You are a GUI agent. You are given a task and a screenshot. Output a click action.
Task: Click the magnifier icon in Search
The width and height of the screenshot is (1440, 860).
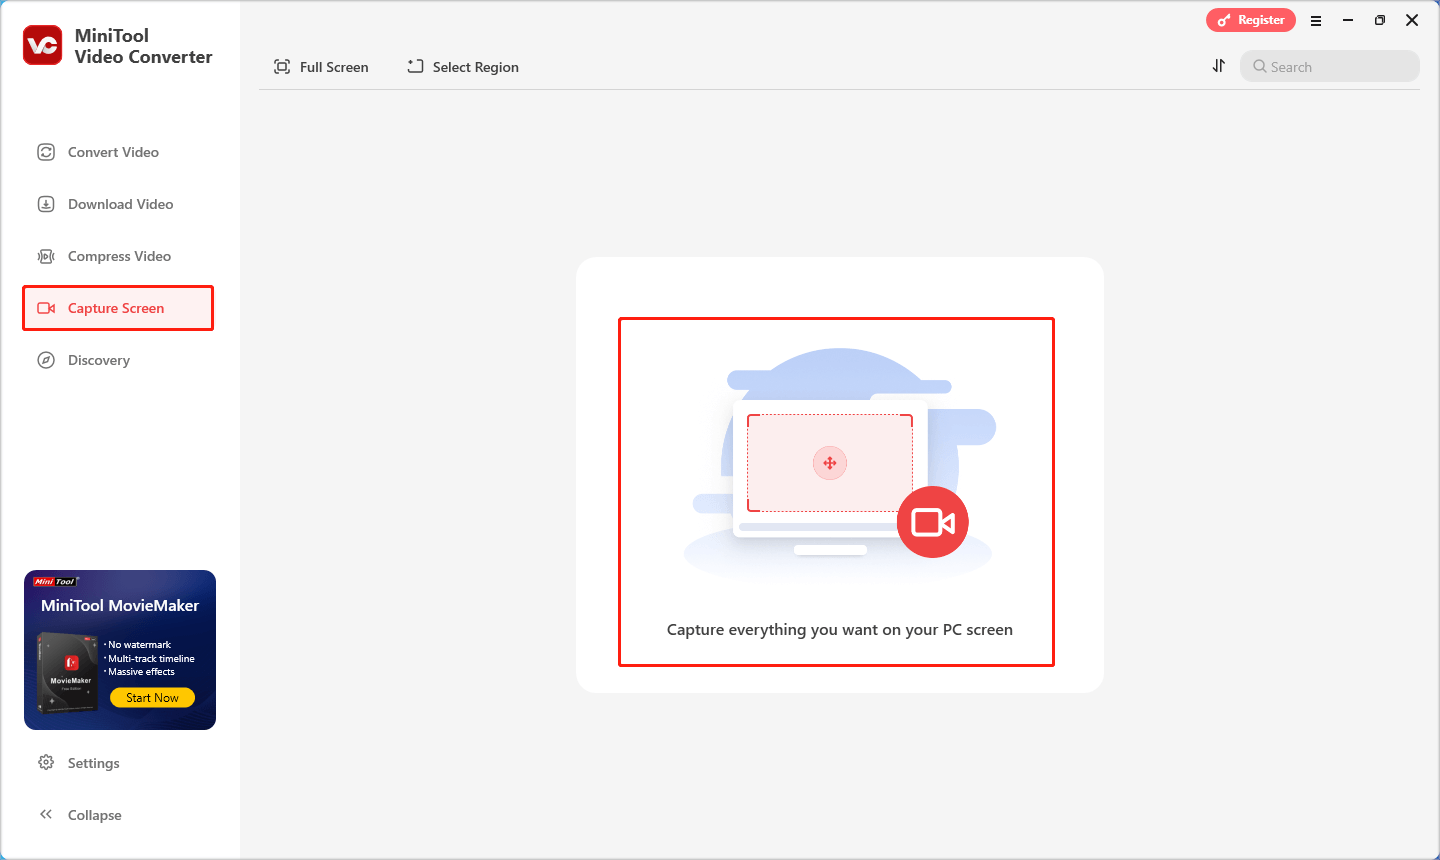(1260, 66)
